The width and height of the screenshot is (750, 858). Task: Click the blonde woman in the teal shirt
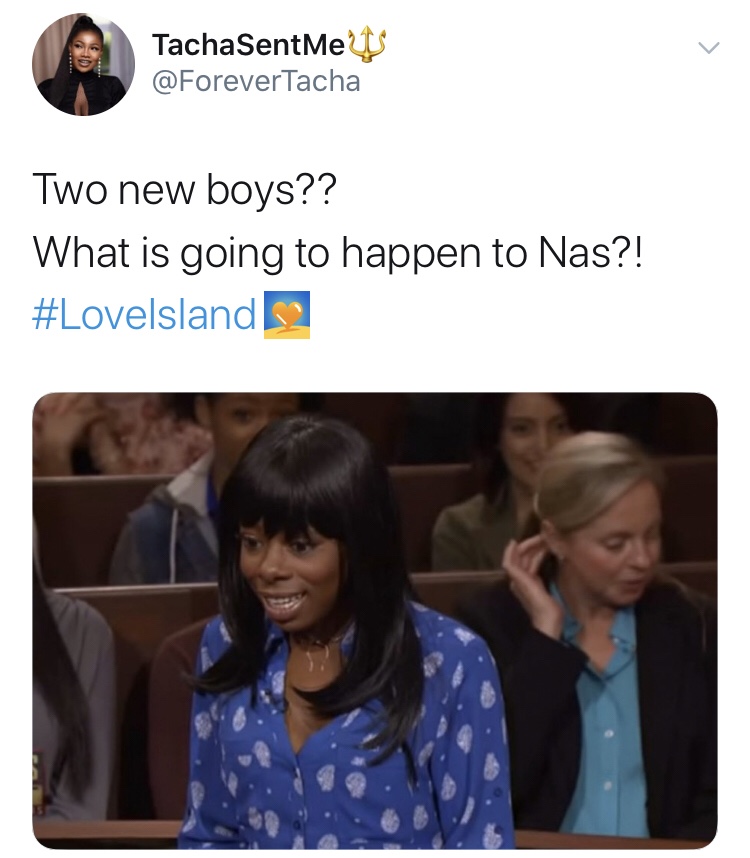pyautogui.click(x=607, y=629)
